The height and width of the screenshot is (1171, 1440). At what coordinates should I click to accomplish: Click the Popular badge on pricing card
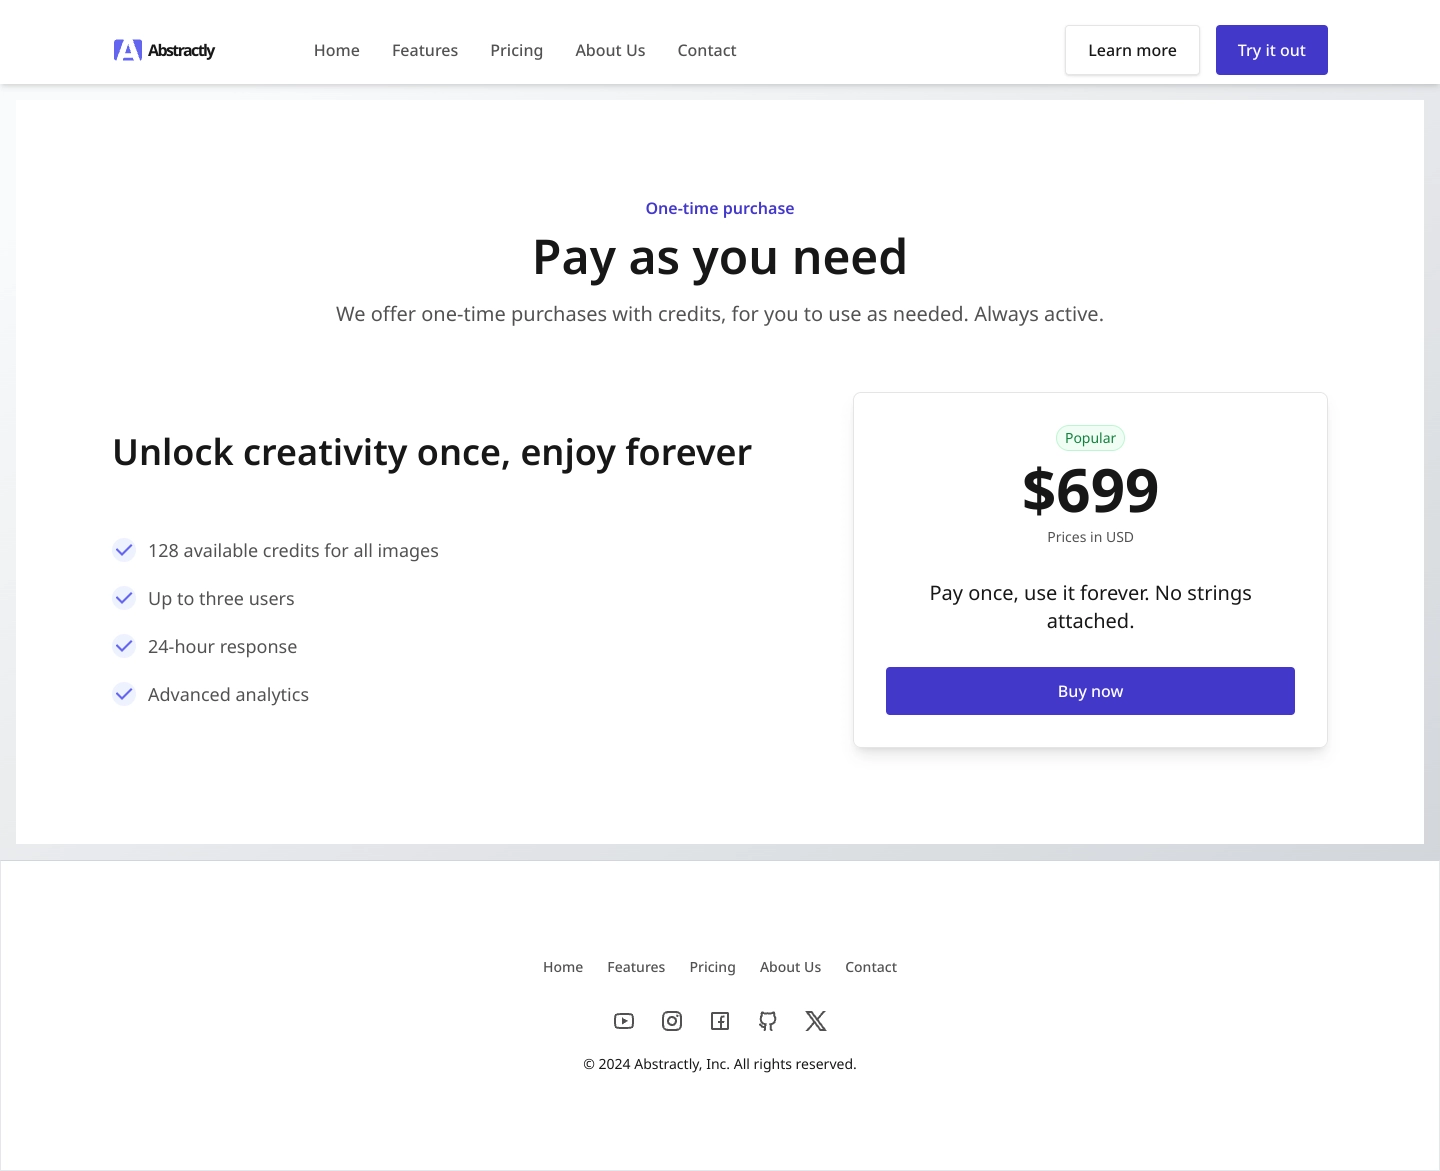[1090, 438]
